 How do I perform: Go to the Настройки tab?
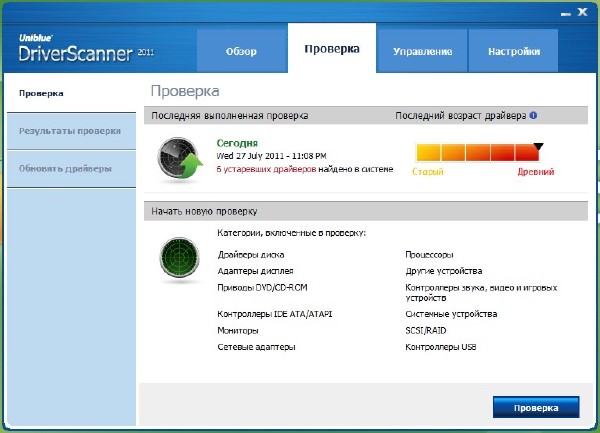click(515, 51)
